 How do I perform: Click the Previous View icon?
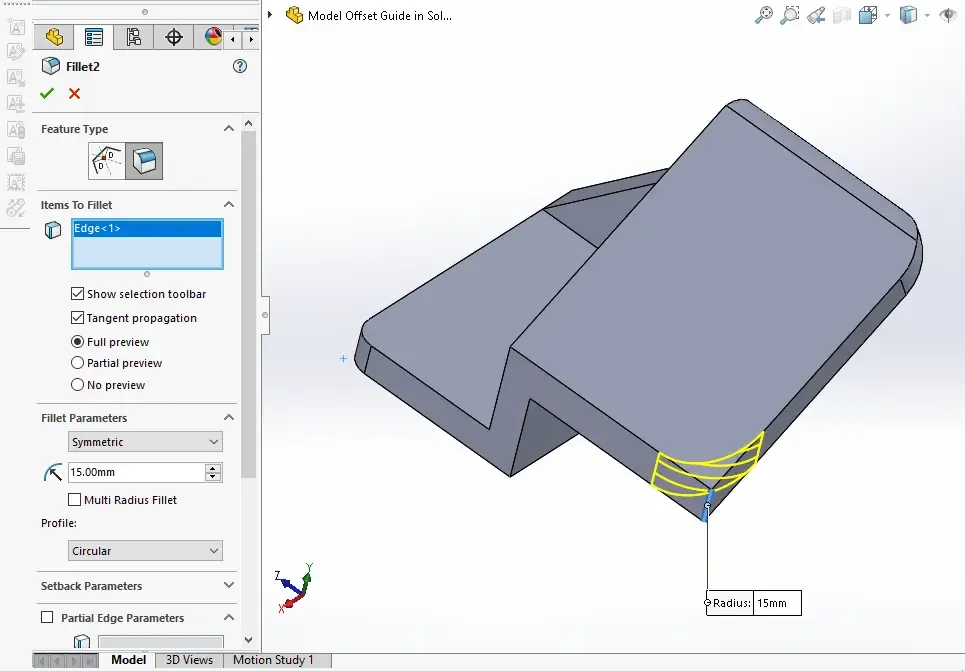coord(816,15)
